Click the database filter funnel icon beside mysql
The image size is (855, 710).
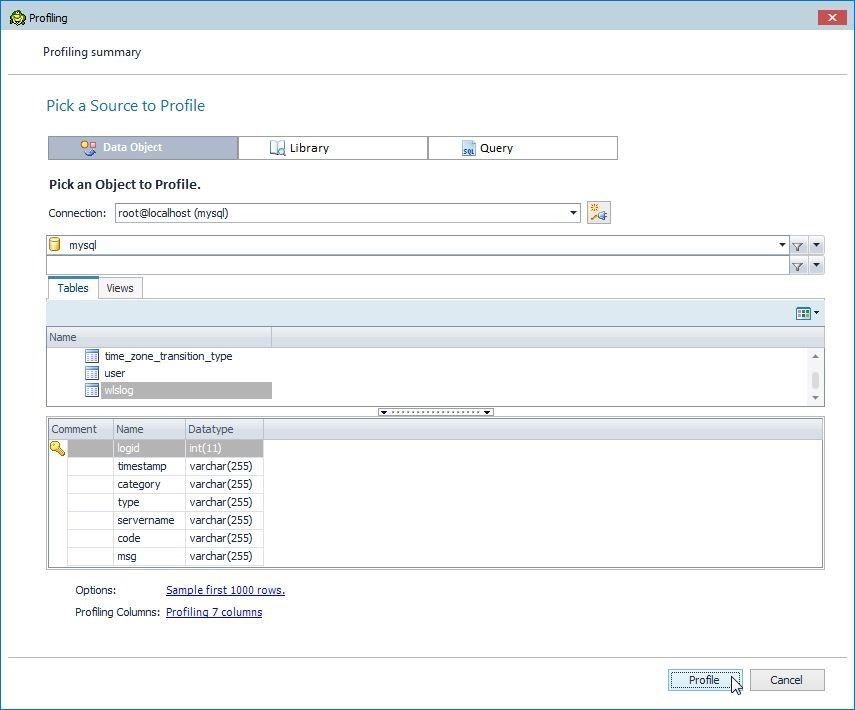[797, 246]
